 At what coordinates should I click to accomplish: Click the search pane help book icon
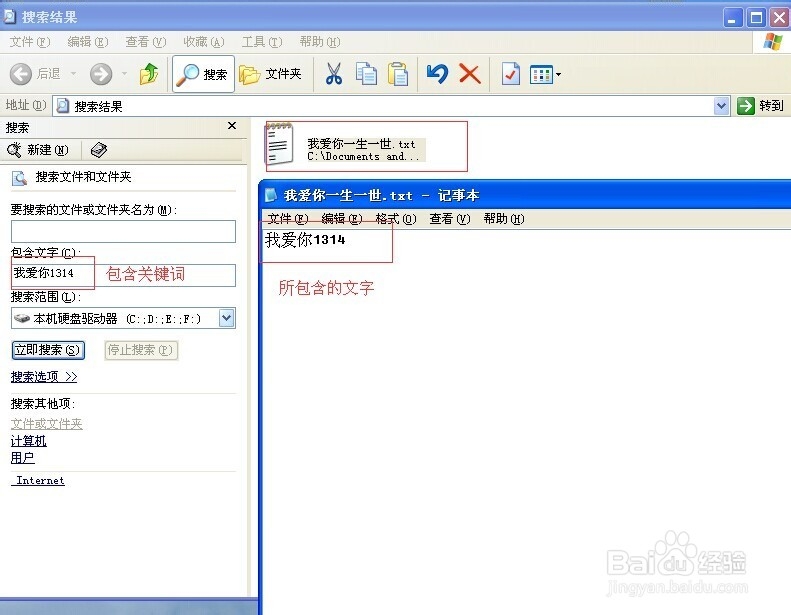(99, 150)
